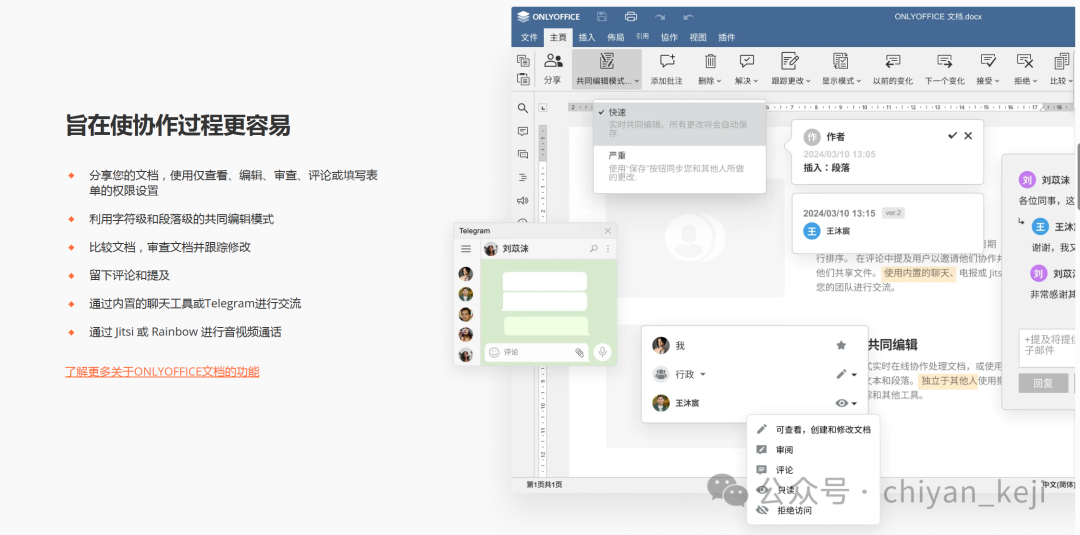Click the undo arrow icon
The width and height of the screenshot is (1080, 535).
click(688, 17)
